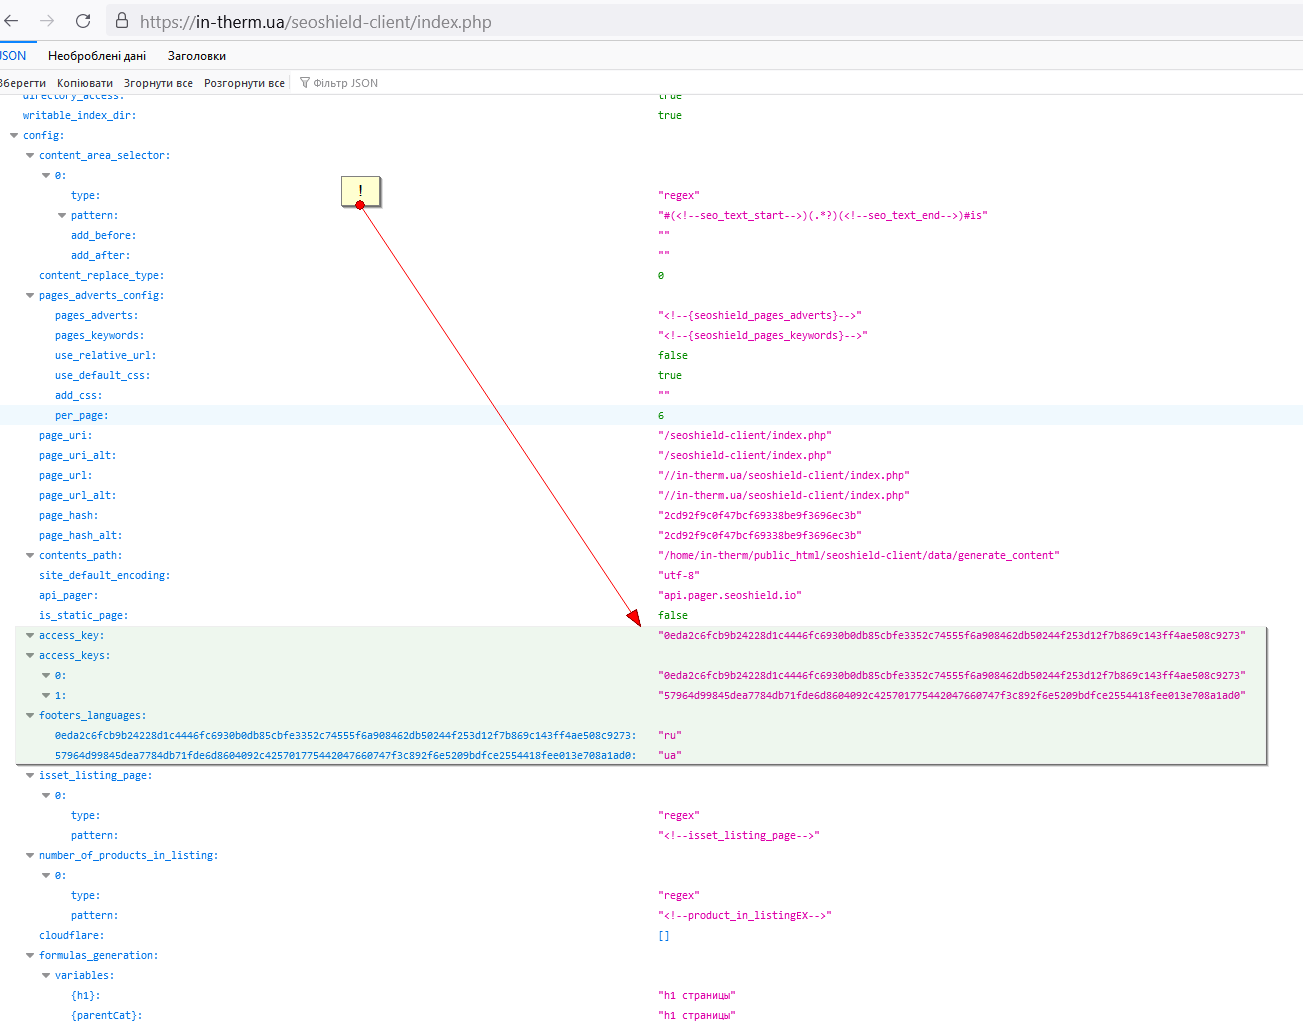Click the per_page value 6

[661, 416]
